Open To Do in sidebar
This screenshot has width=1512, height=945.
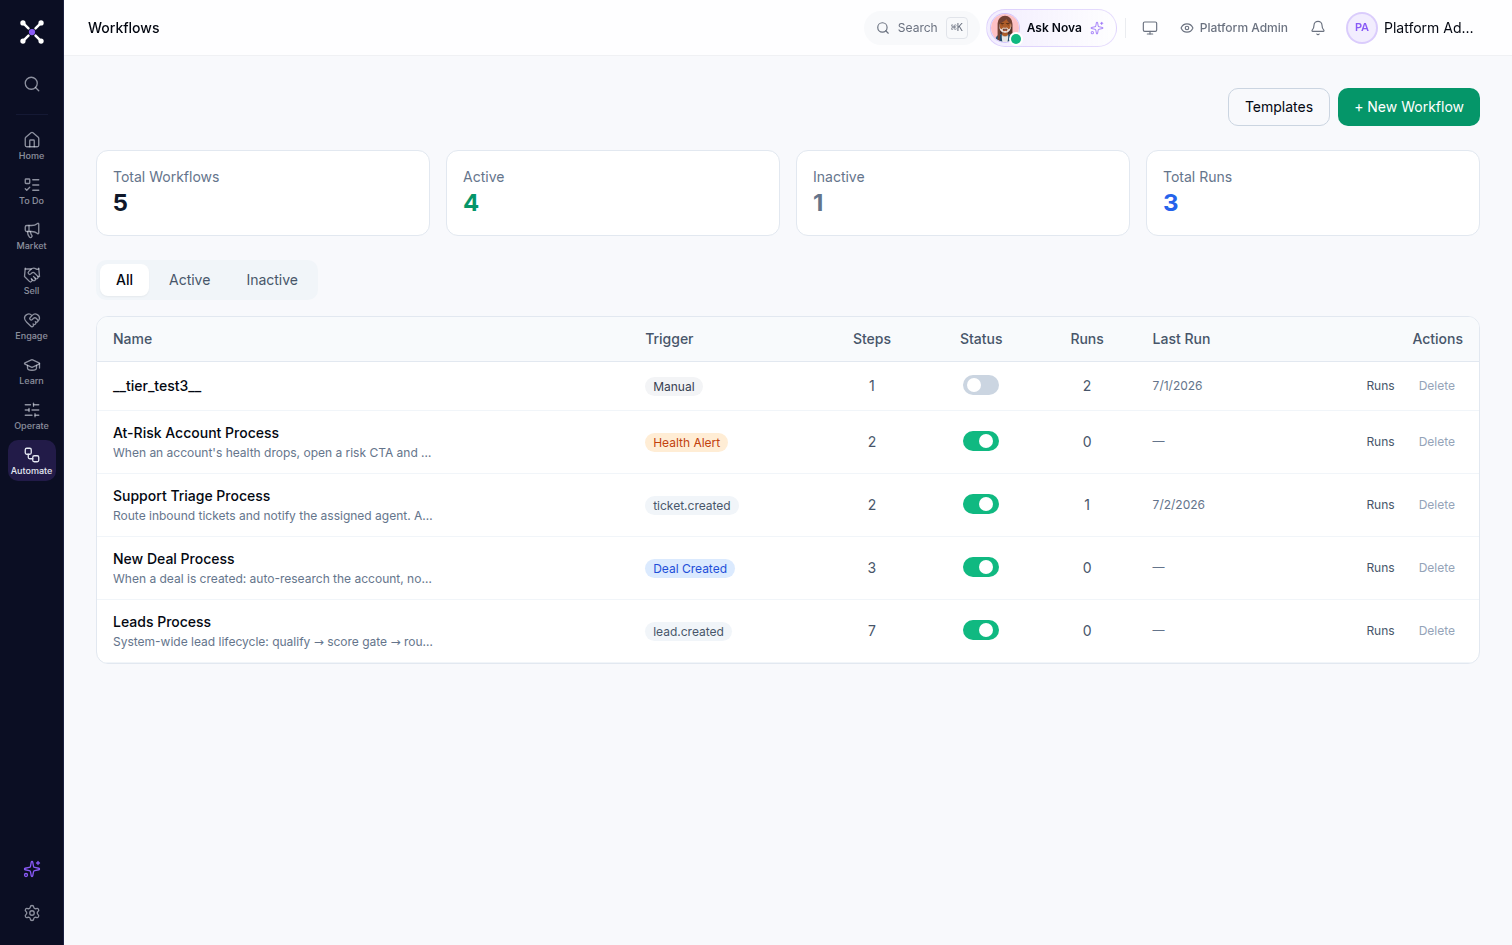tap(32, 191)
